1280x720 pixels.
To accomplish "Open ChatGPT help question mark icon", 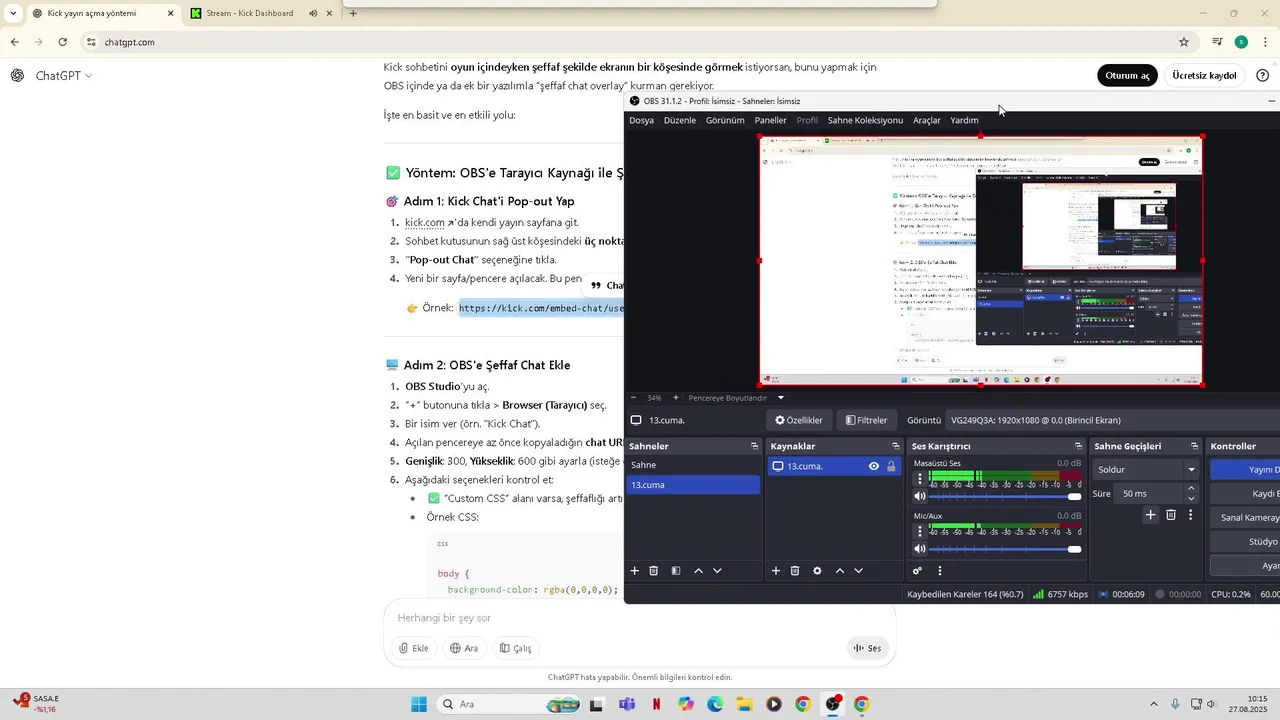I will [1263, 75].
